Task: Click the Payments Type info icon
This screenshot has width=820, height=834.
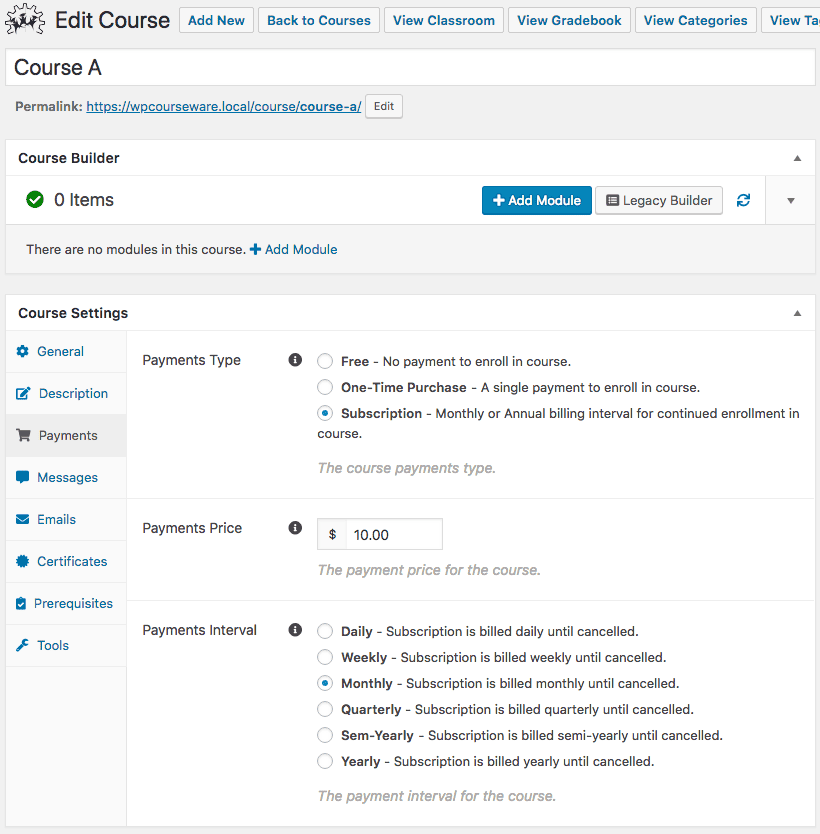Action: 295,360
